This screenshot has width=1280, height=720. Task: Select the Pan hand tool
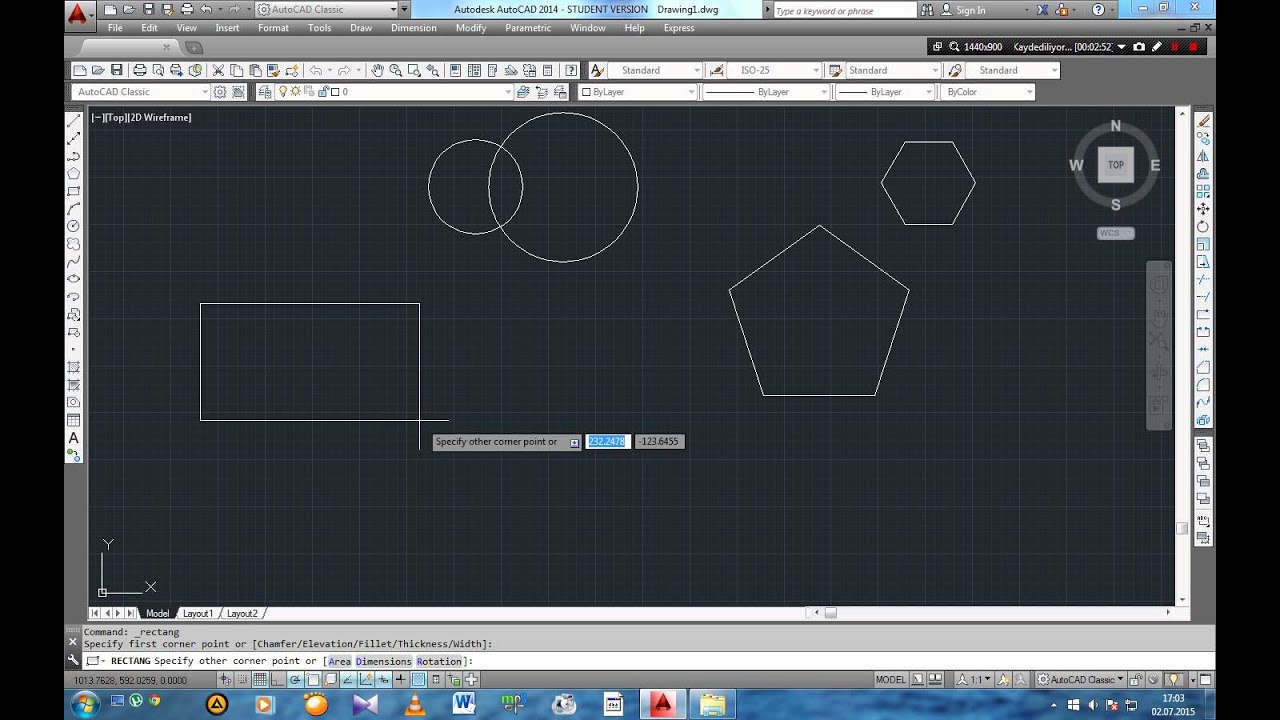coord(377,70)
